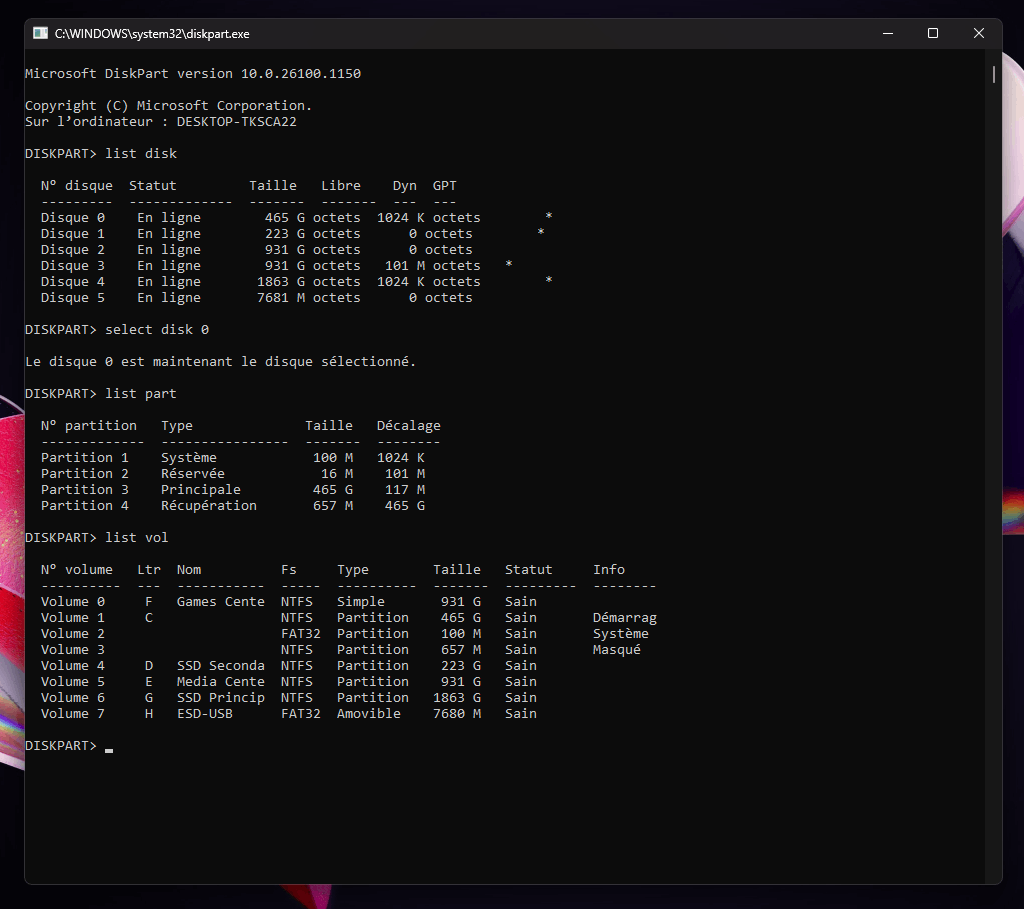Click the 'Principale' partition type
The image size is (1024, 909).
coord(200,490)
